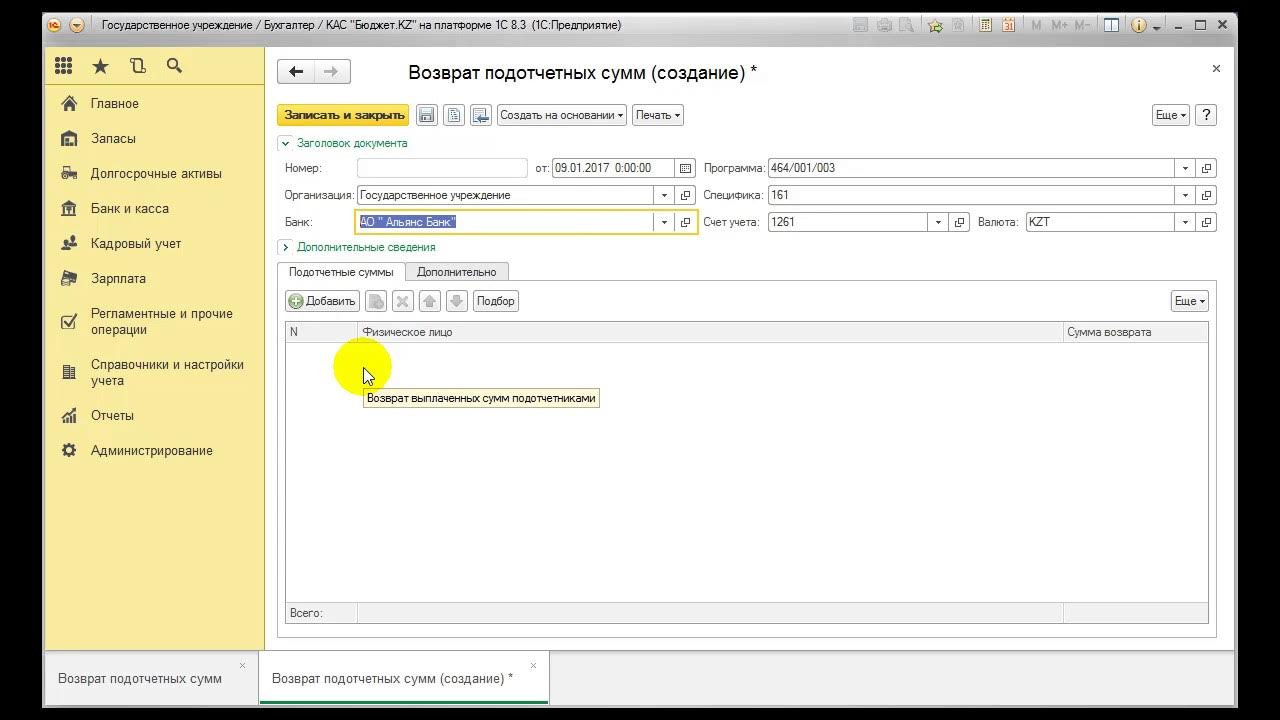
Task: Expand Специфика dropdown list
Action: coord(1185,195)
